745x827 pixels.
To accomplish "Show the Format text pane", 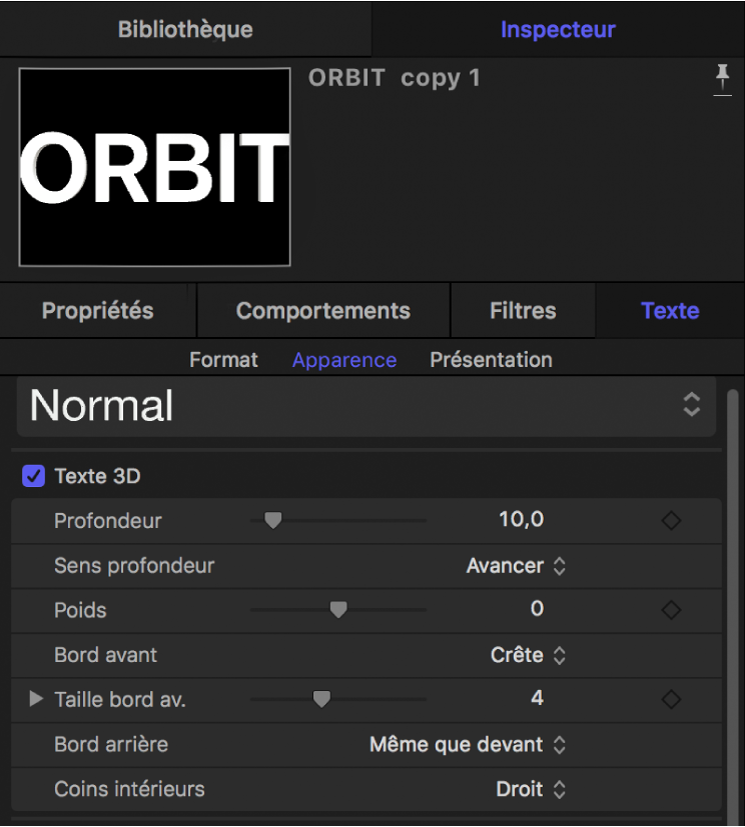I will 224,360.
